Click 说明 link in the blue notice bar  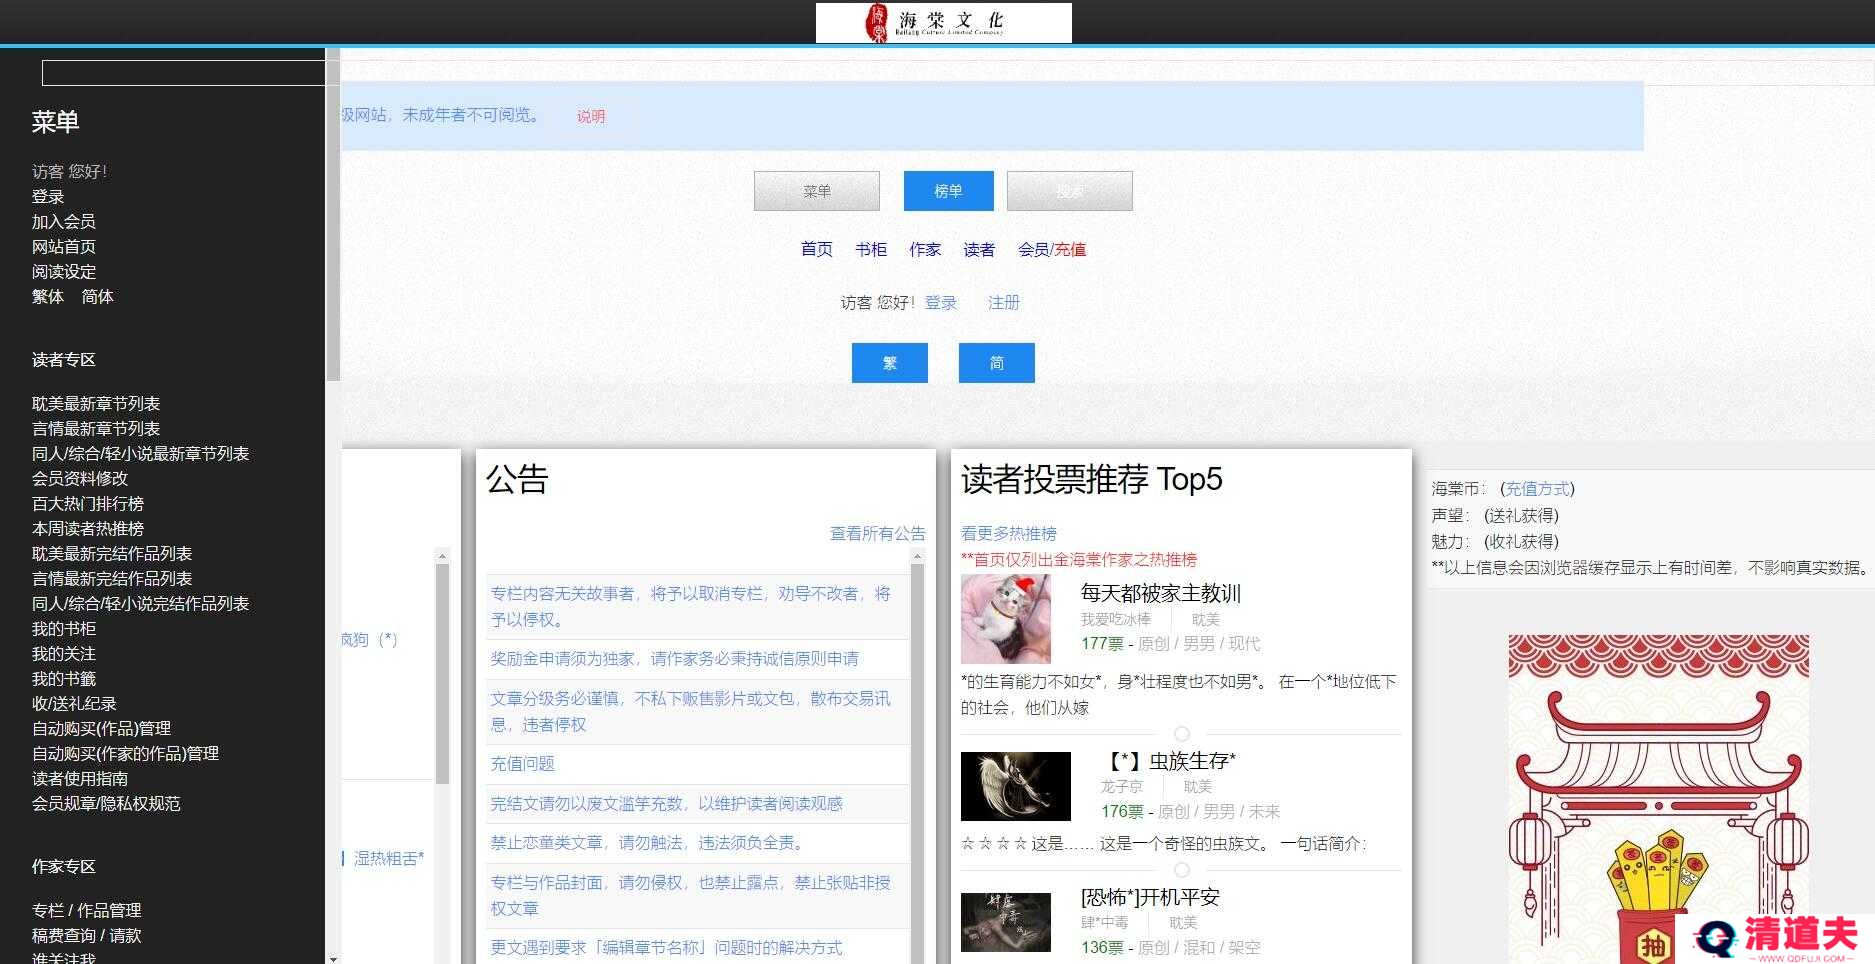590,116
